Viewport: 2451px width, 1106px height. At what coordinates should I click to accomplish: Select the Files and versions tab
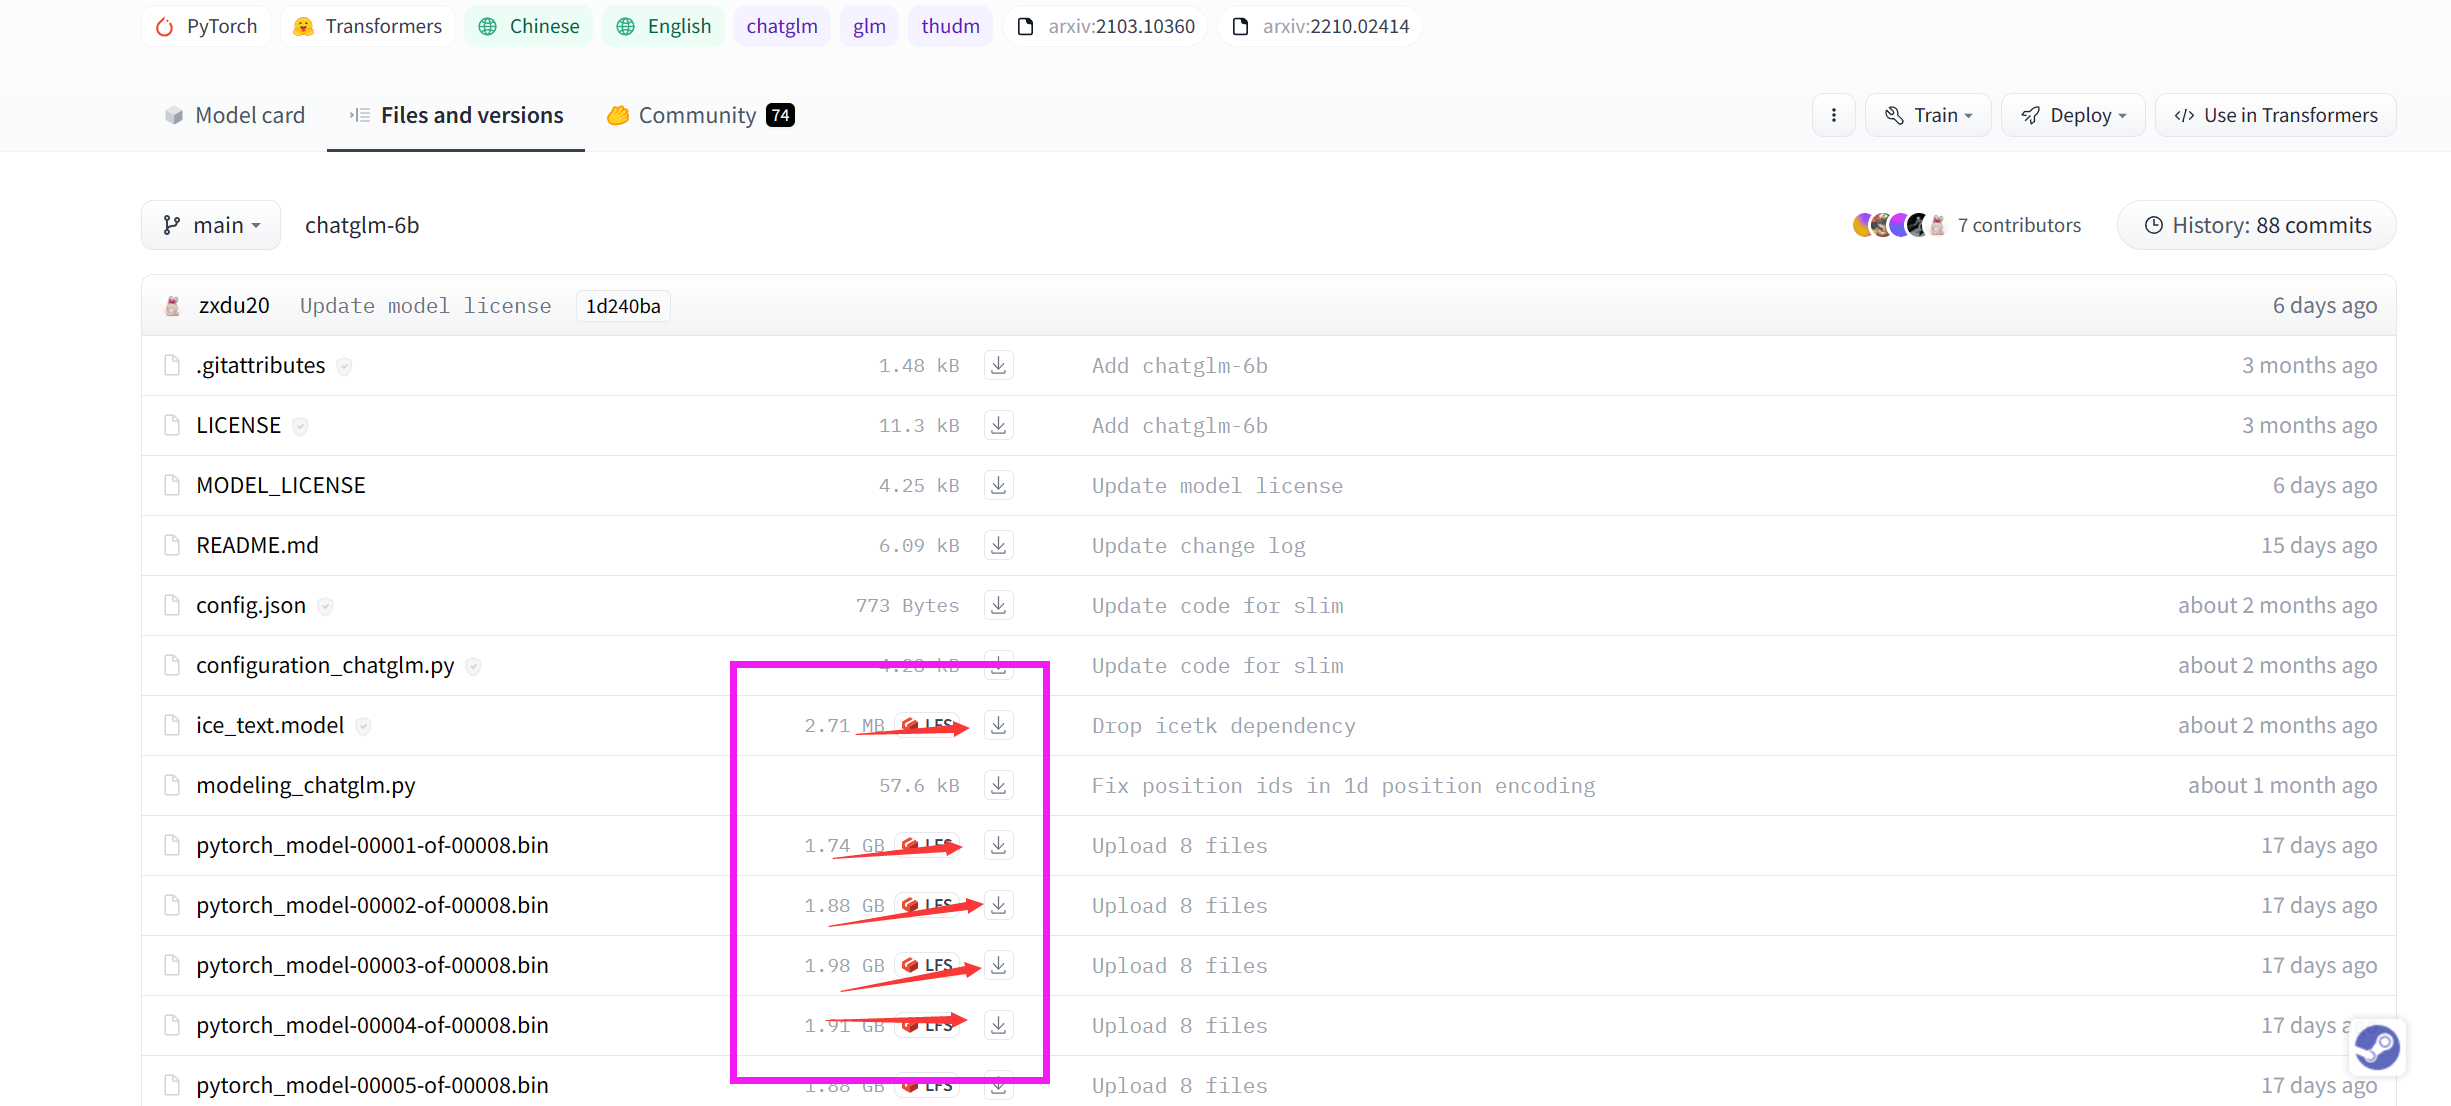456,115
